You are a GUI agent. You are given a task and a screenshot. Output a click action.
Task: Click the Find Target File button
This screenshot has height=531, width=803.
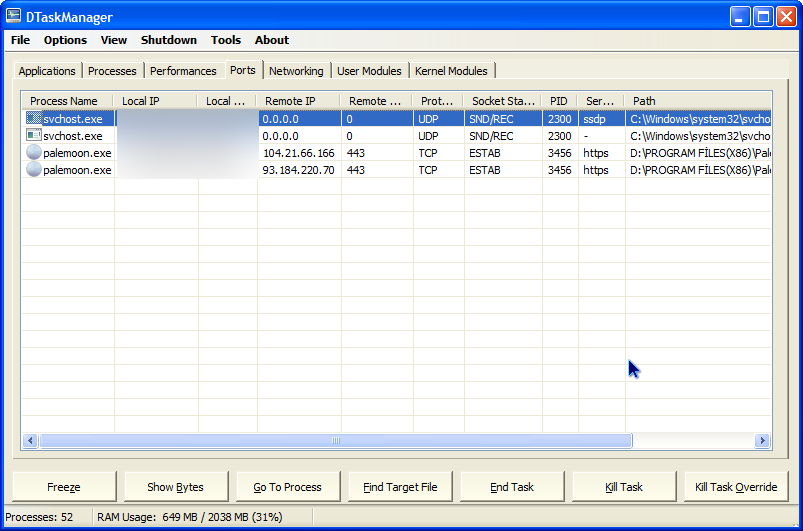[400, 487]
